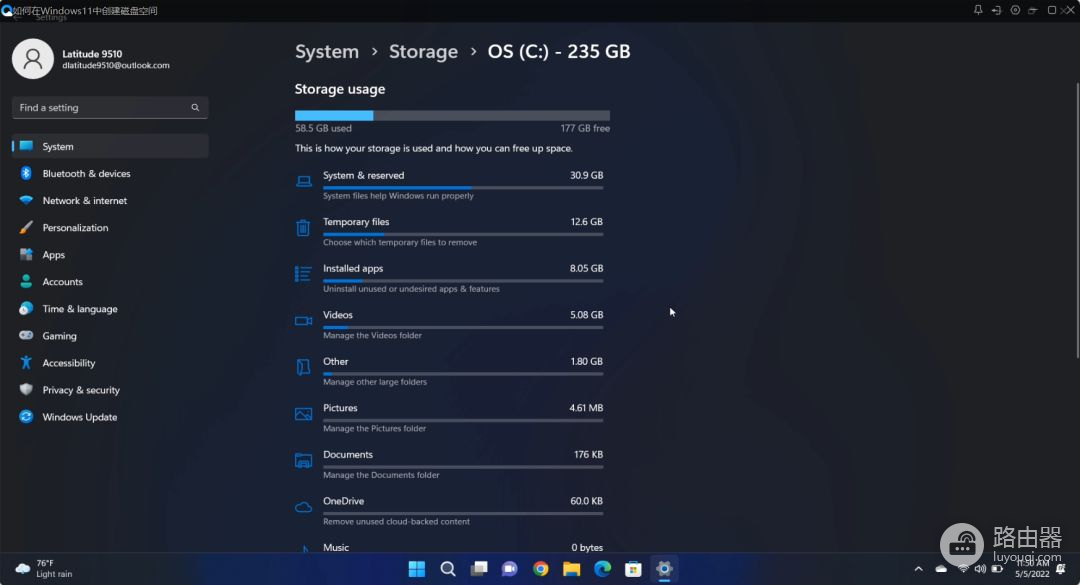Screen dimensions: 1080x585
Task: Click the OneDrive cloud icon
Action: [303, 507]
